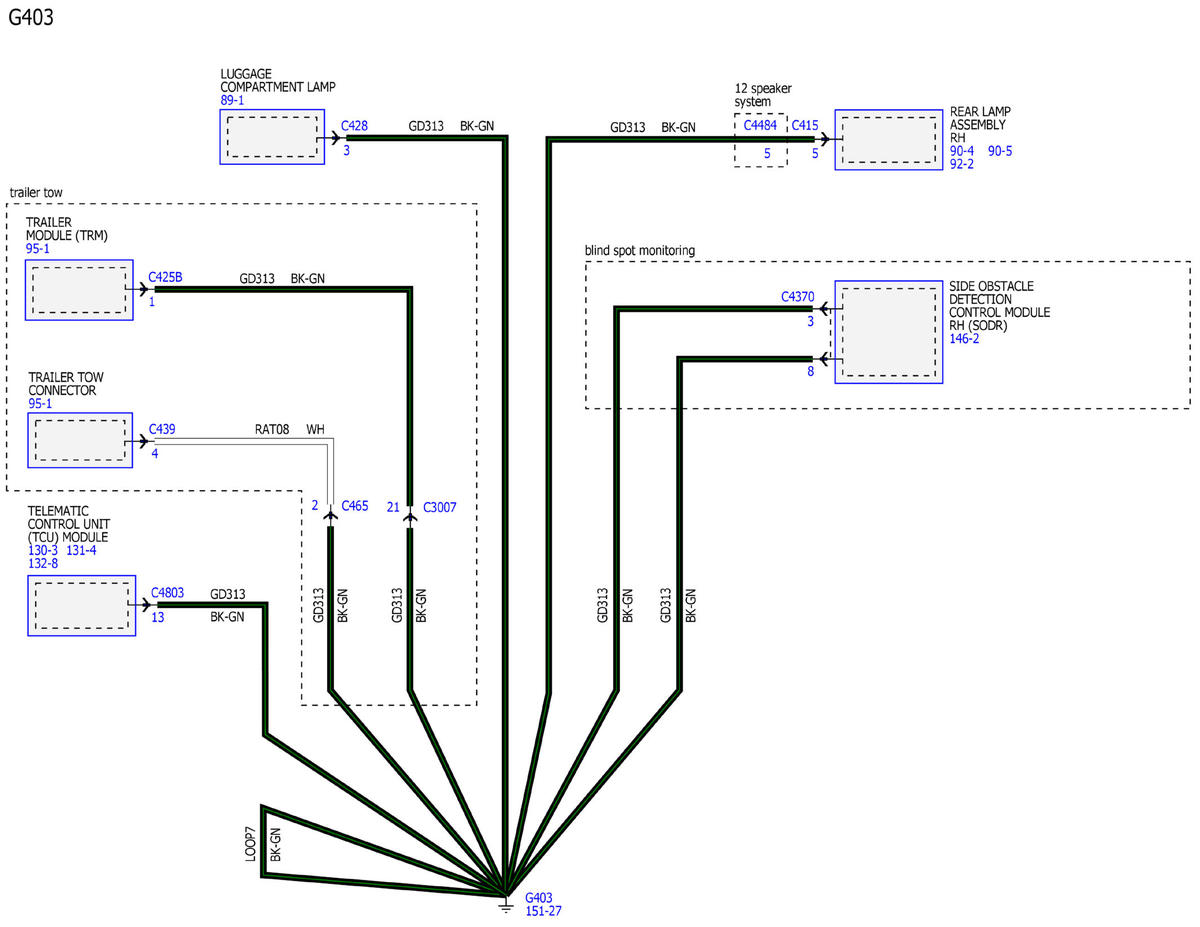Open page reference 90-5 beside Rear Lamp

1000,151
